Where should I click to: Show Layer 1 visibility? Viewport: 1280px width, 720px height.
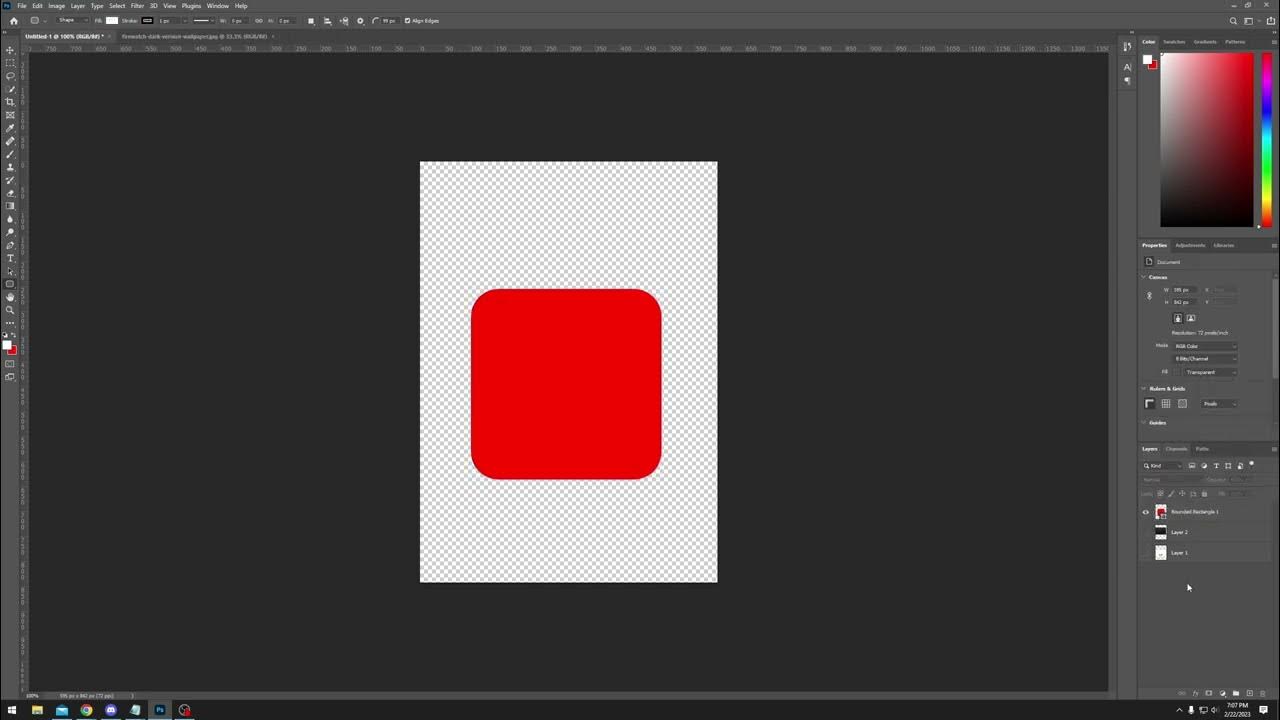1146,553
